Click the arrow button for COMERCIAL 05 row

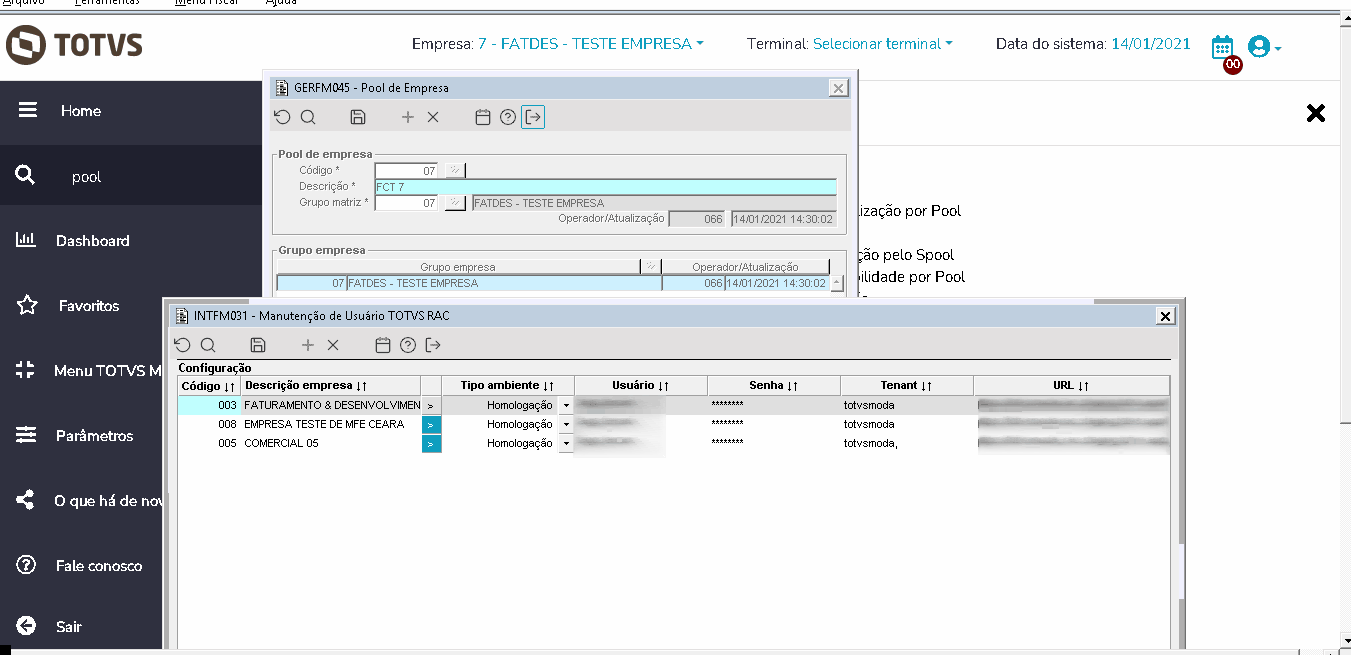pyautogui.click(x=431, y=444)
